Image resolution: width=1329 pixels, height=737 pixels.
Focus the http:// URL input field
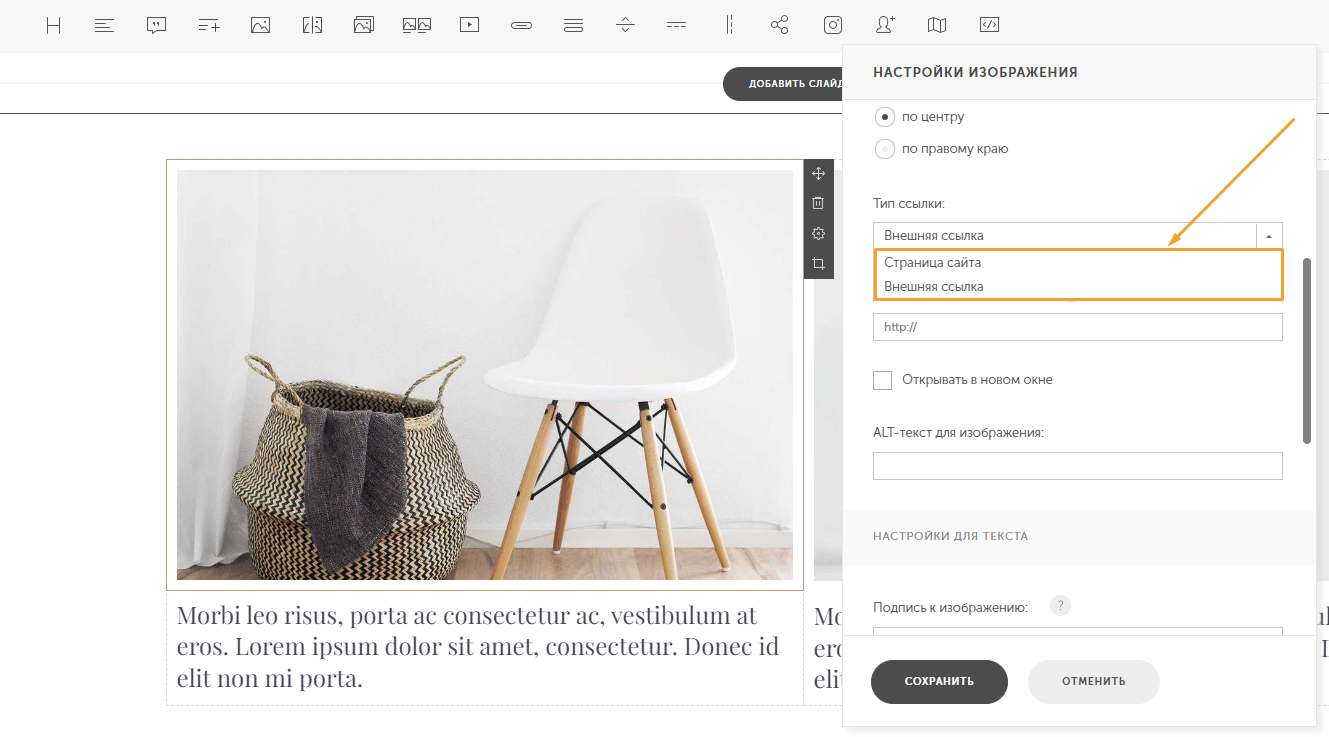[x=1078, y=327]
